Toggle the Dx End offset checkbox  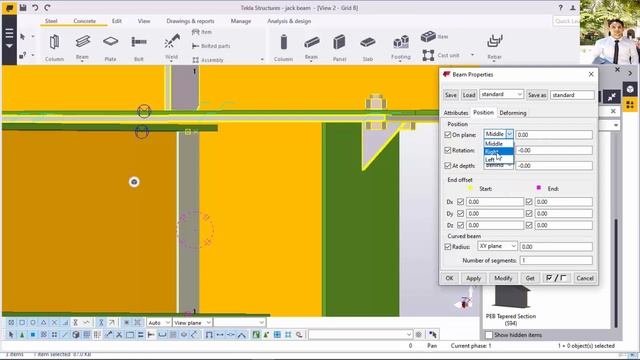pyautogui.click(x=529, y=202)
